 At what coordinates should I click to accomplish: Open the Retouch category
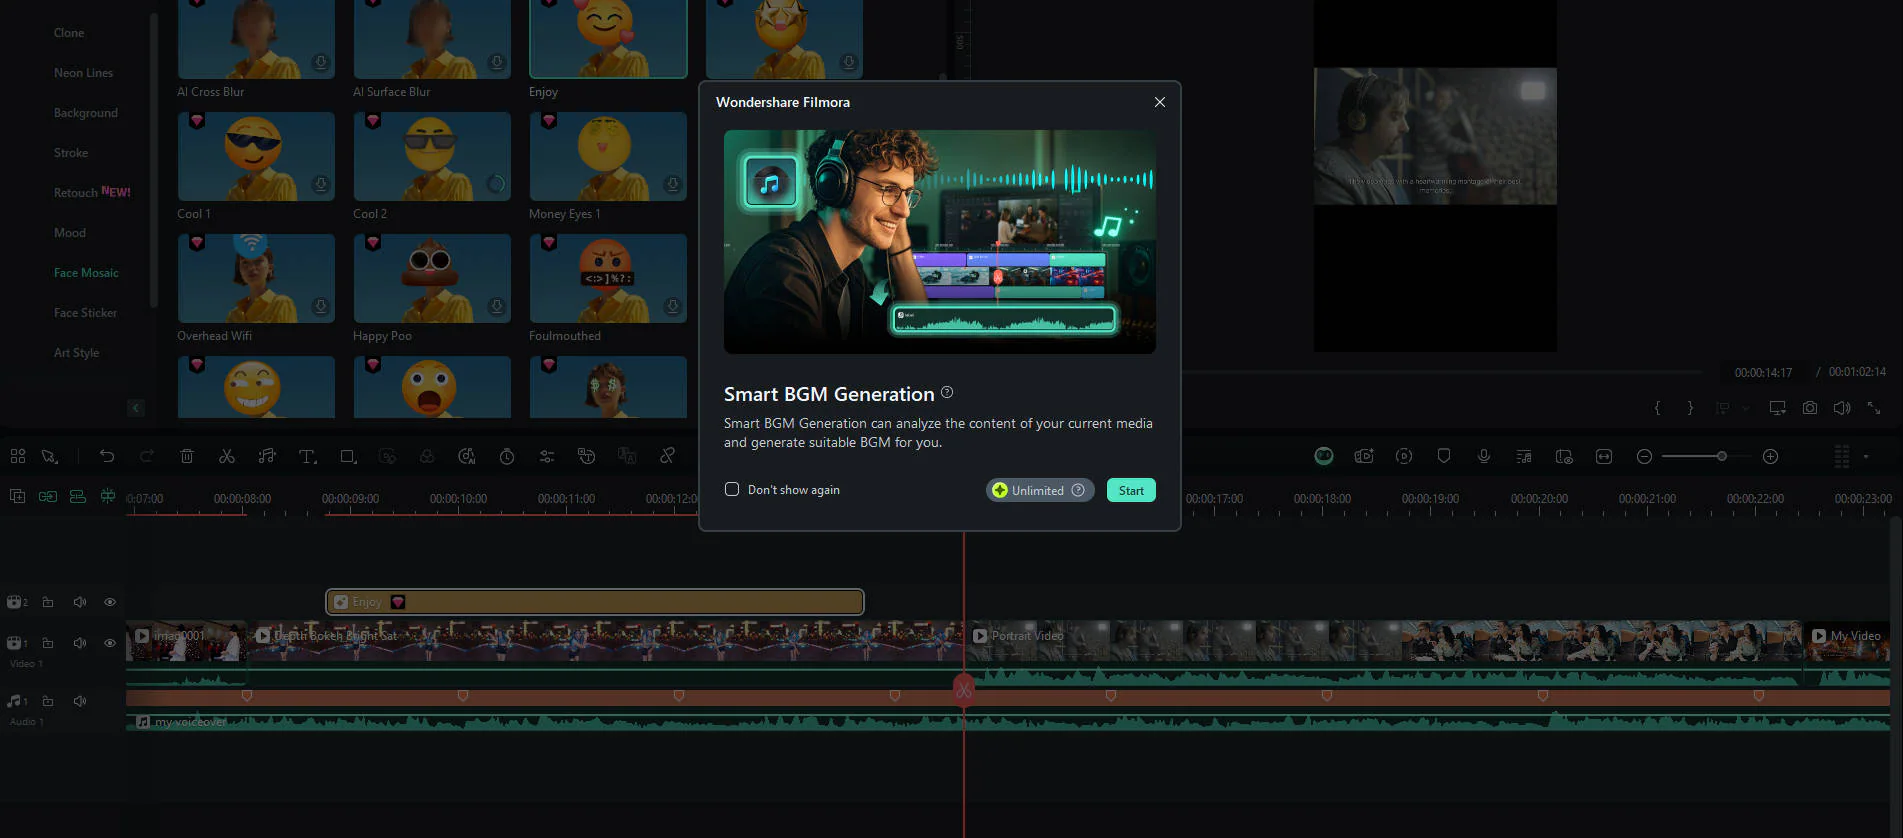click(x=76, y=193)
